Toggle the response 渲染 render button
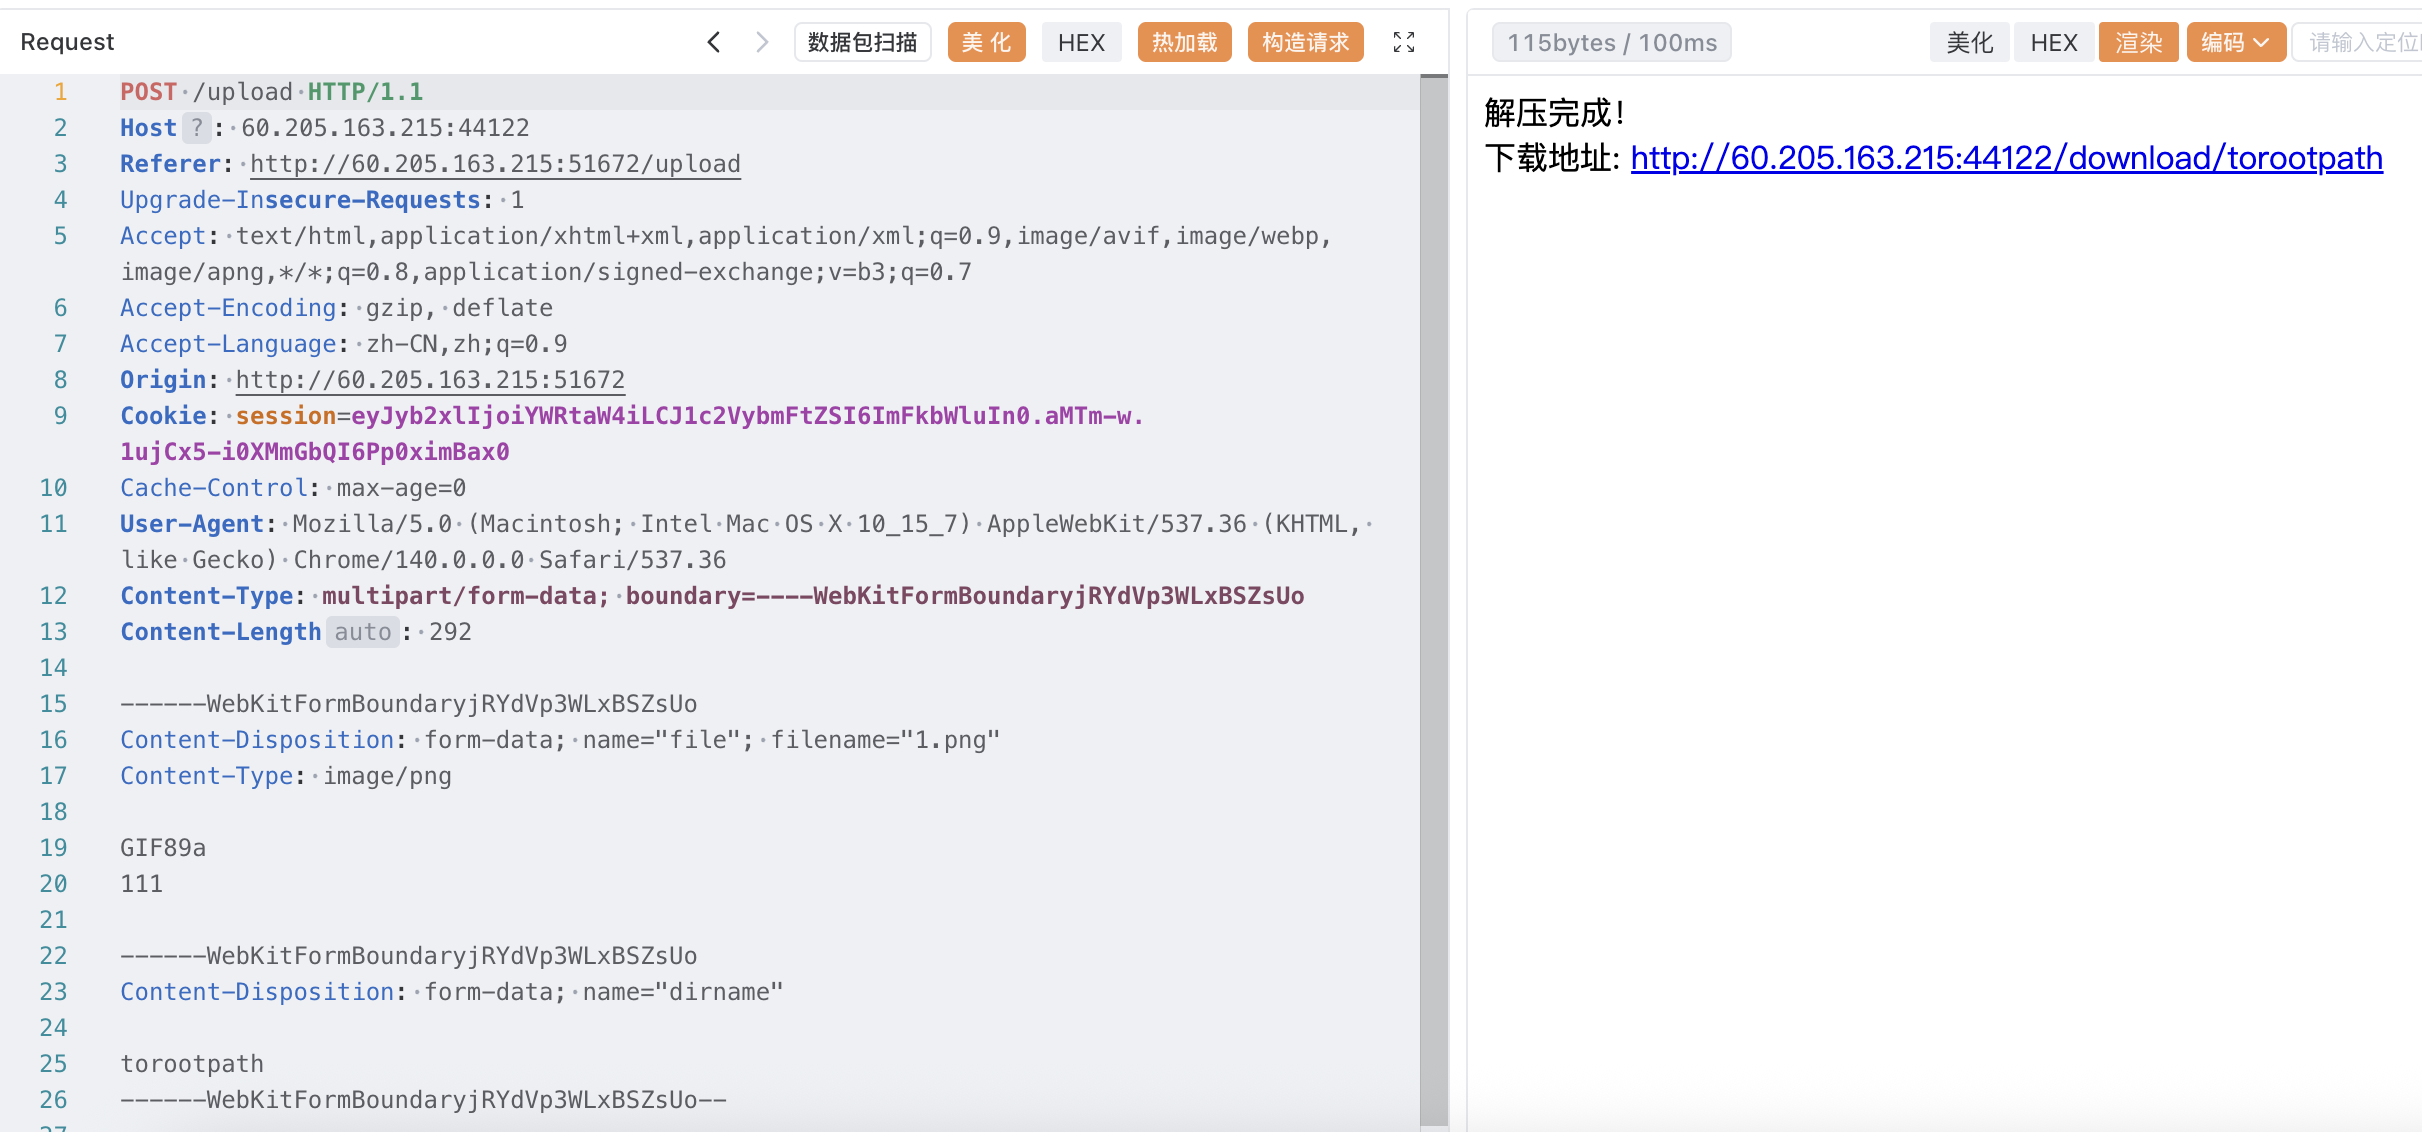This screenshot has height=1132, width=2422. coord(2139,42)
